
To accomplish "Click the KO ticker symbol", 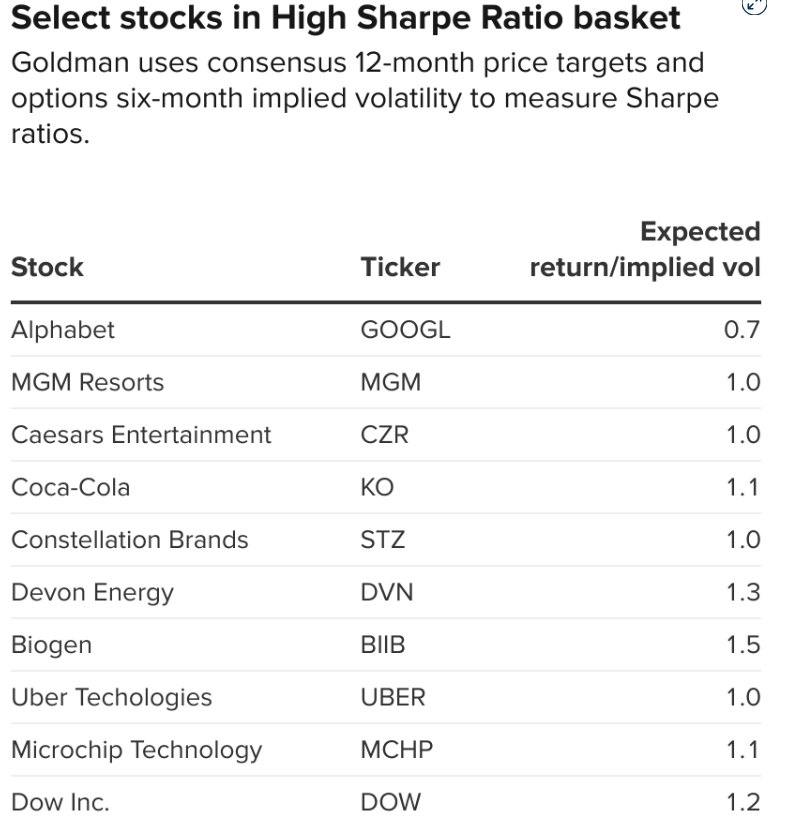I will click(x=377, y=488).
